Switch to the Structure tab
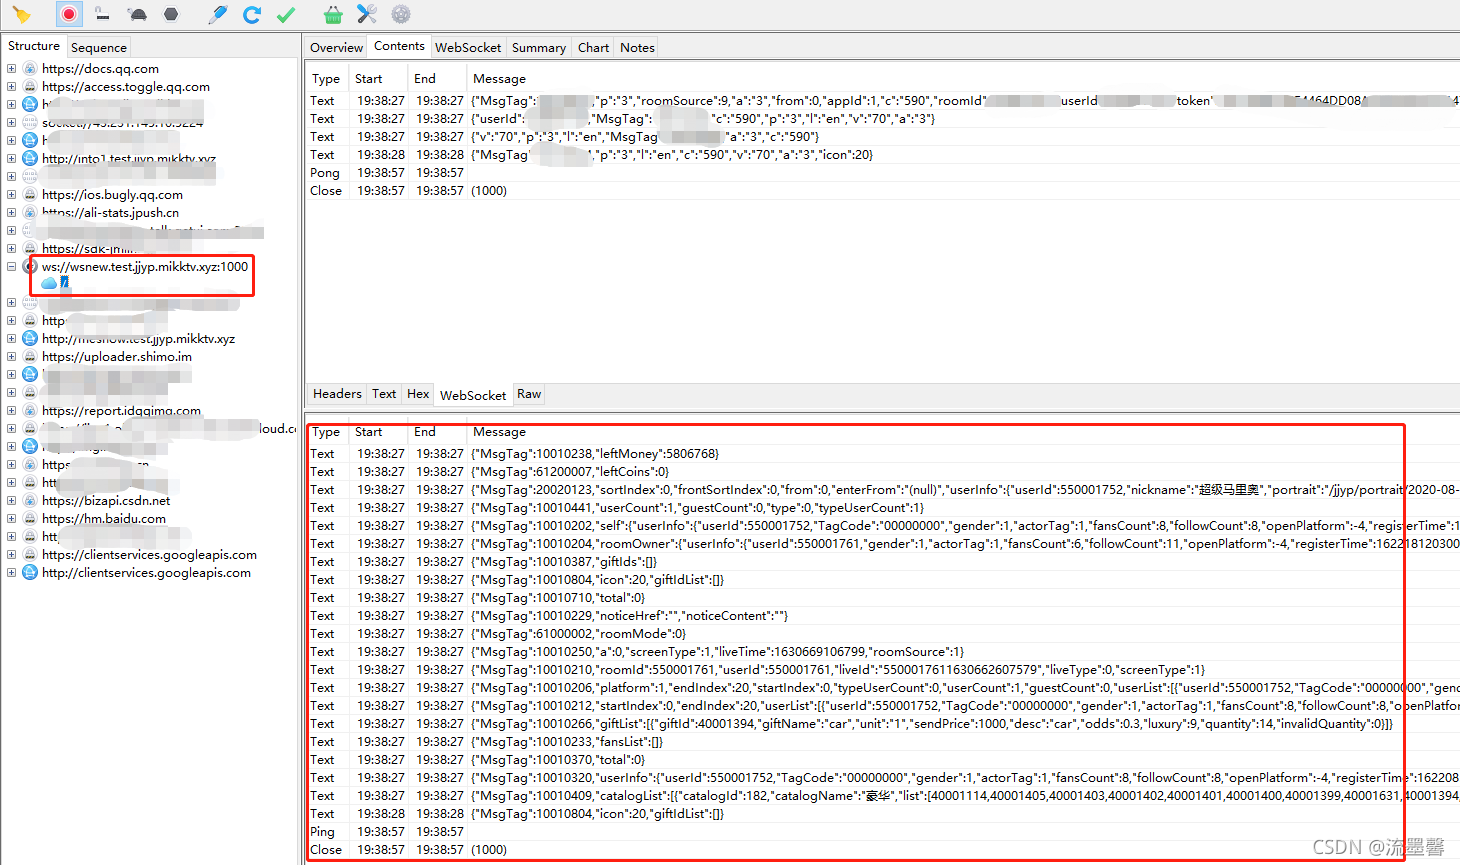1460x865 pixels. (34, 46)
